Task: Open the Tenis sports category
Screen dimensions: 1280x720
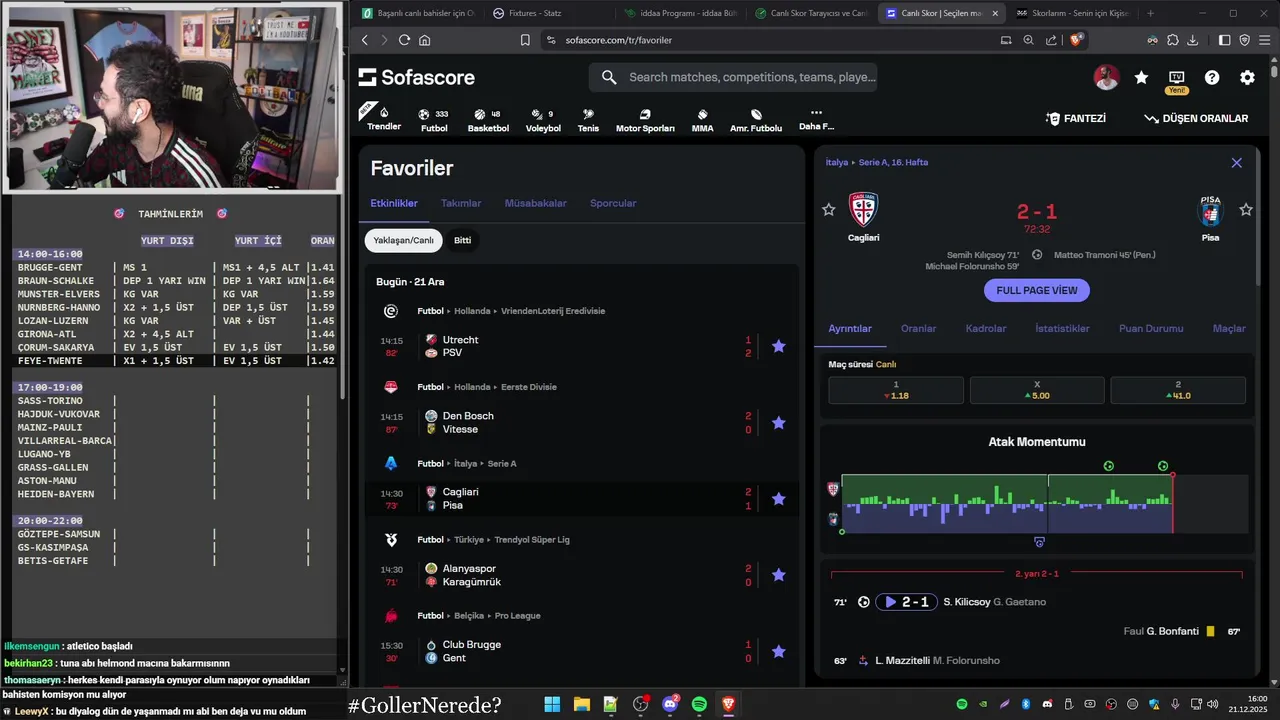Action: 588,120
